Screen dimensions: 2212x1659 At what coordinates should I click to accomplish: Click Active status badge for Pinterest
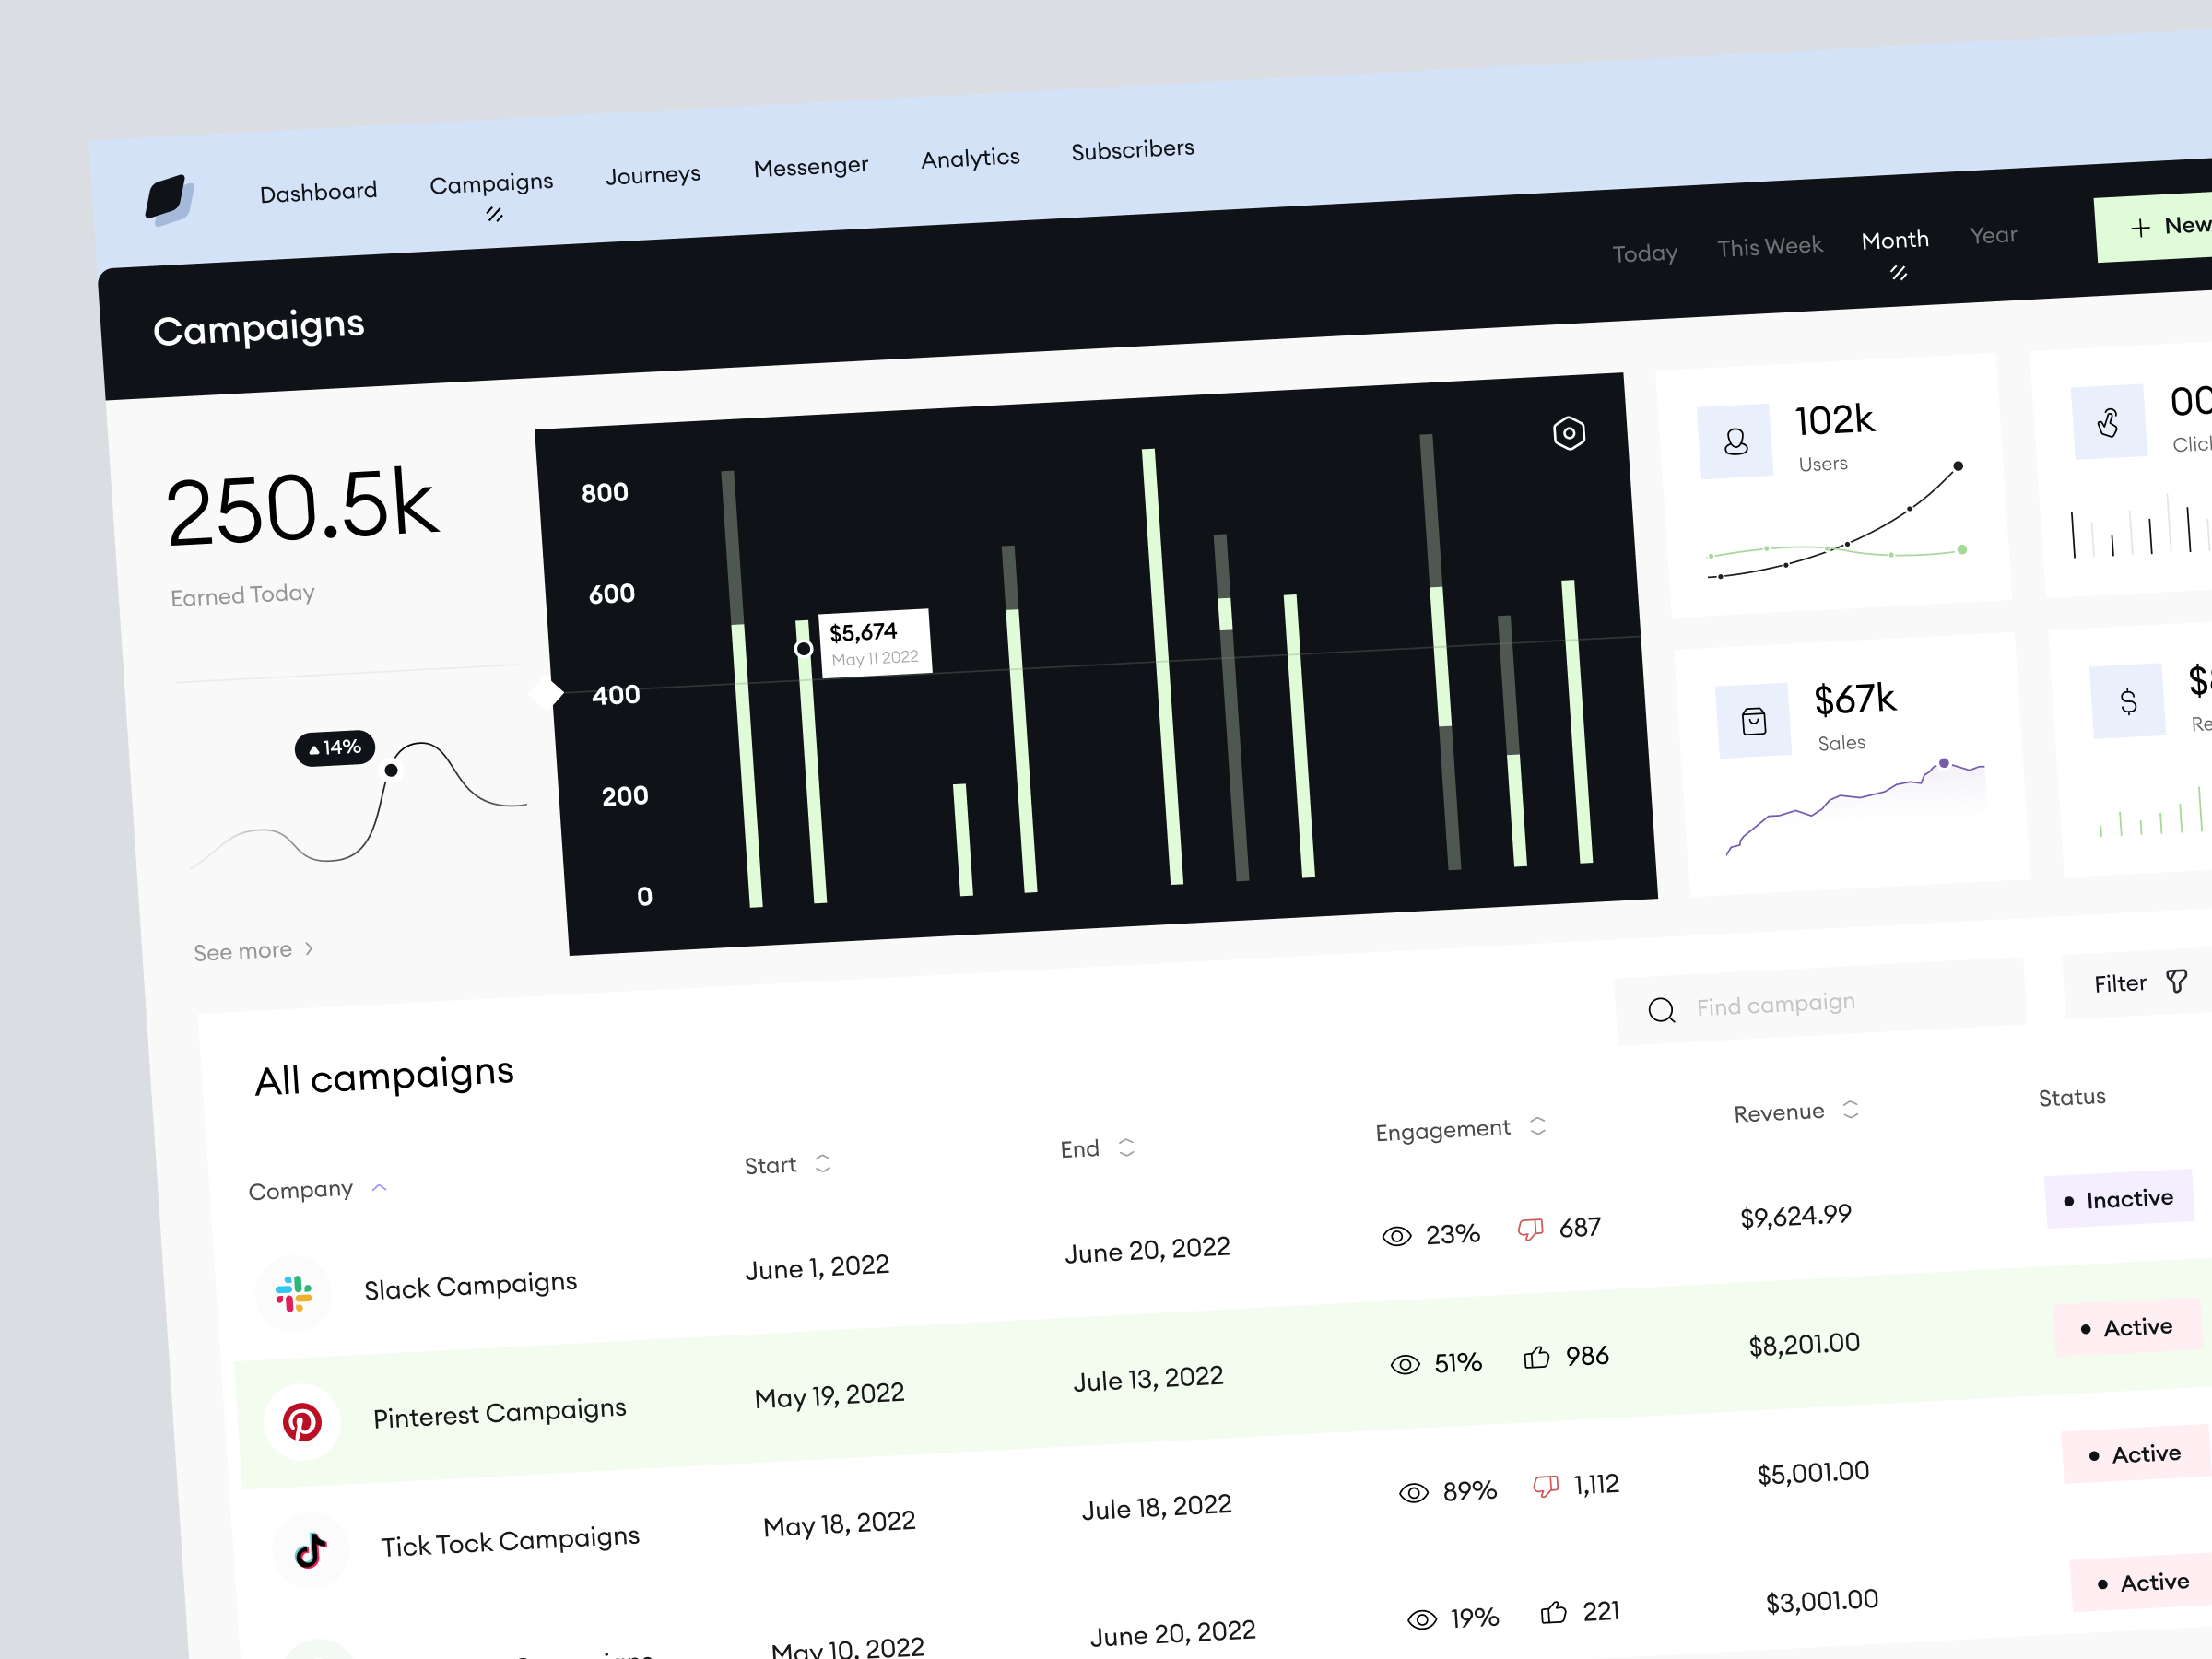point(2128,1327)
